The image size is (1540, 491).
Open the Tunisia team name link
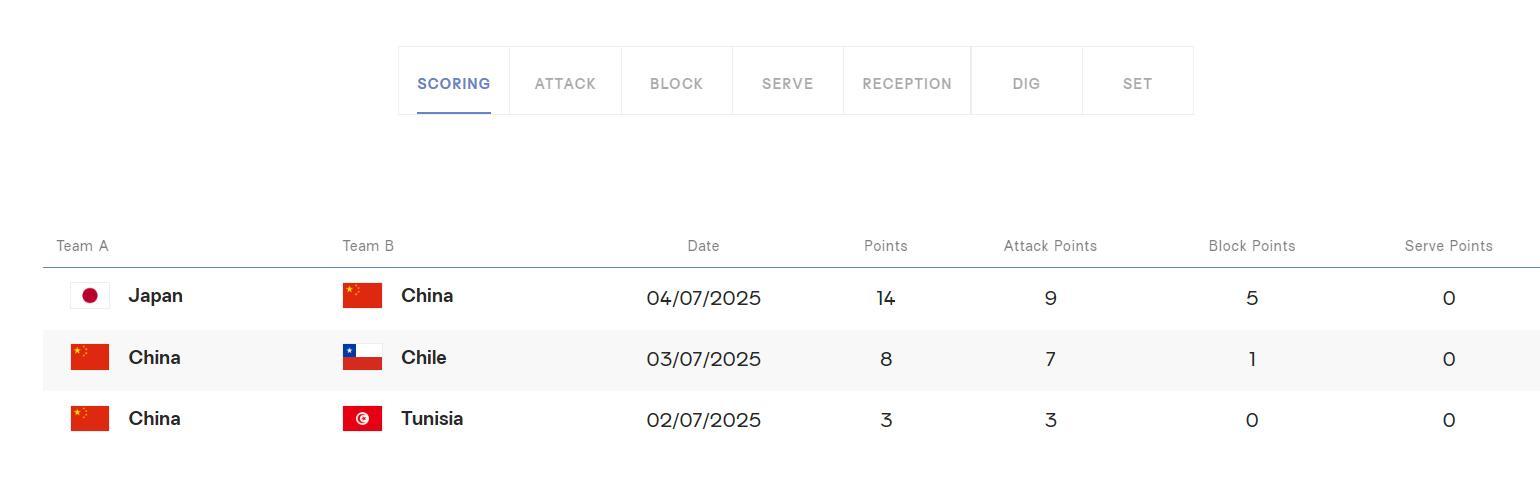coord(432,419)
